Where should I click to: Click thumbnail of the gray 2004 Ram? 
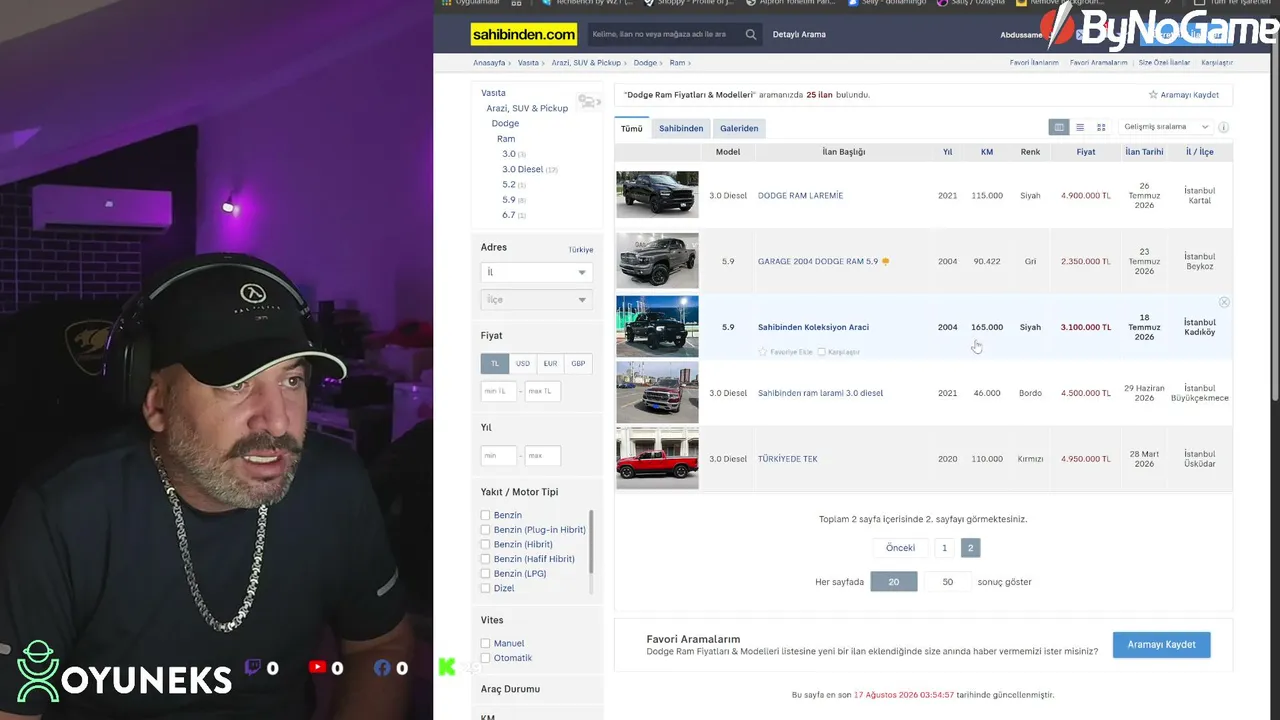[x=657, y=260]
